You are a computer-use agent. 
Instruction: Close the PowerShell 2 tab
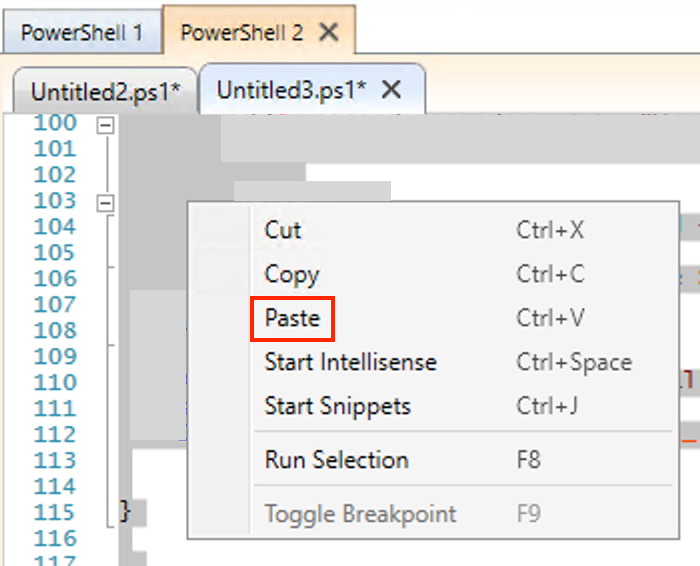328,31
